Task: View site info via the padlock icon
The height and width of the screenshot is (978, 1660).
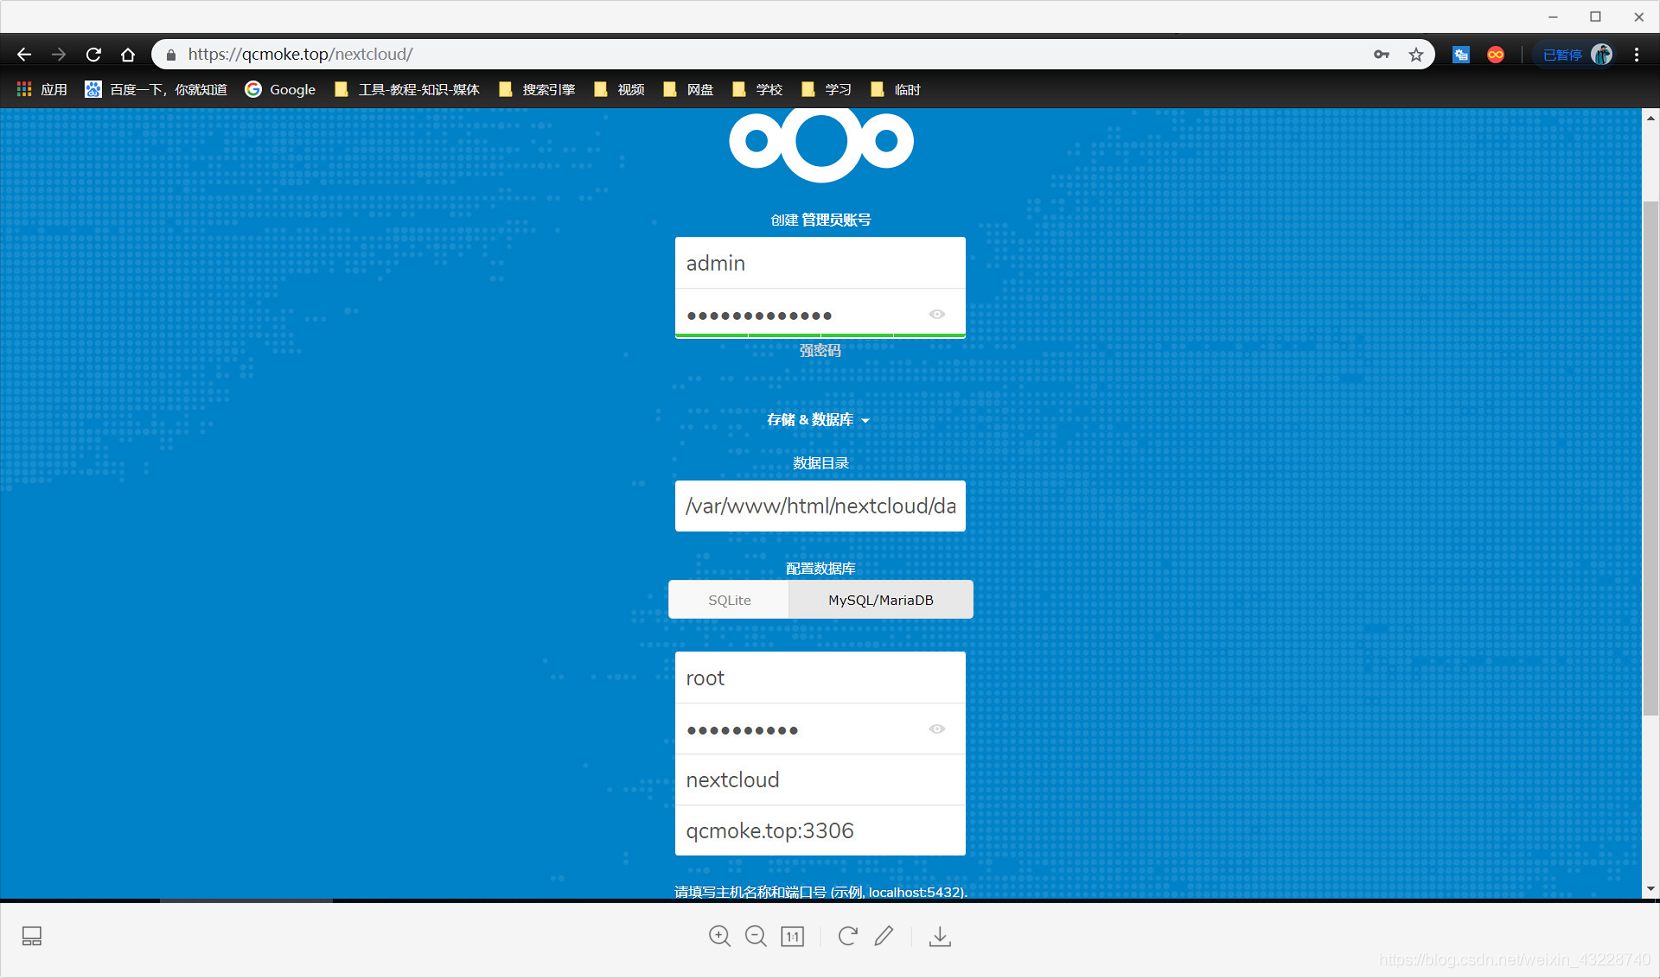Action: coord(171,55)
